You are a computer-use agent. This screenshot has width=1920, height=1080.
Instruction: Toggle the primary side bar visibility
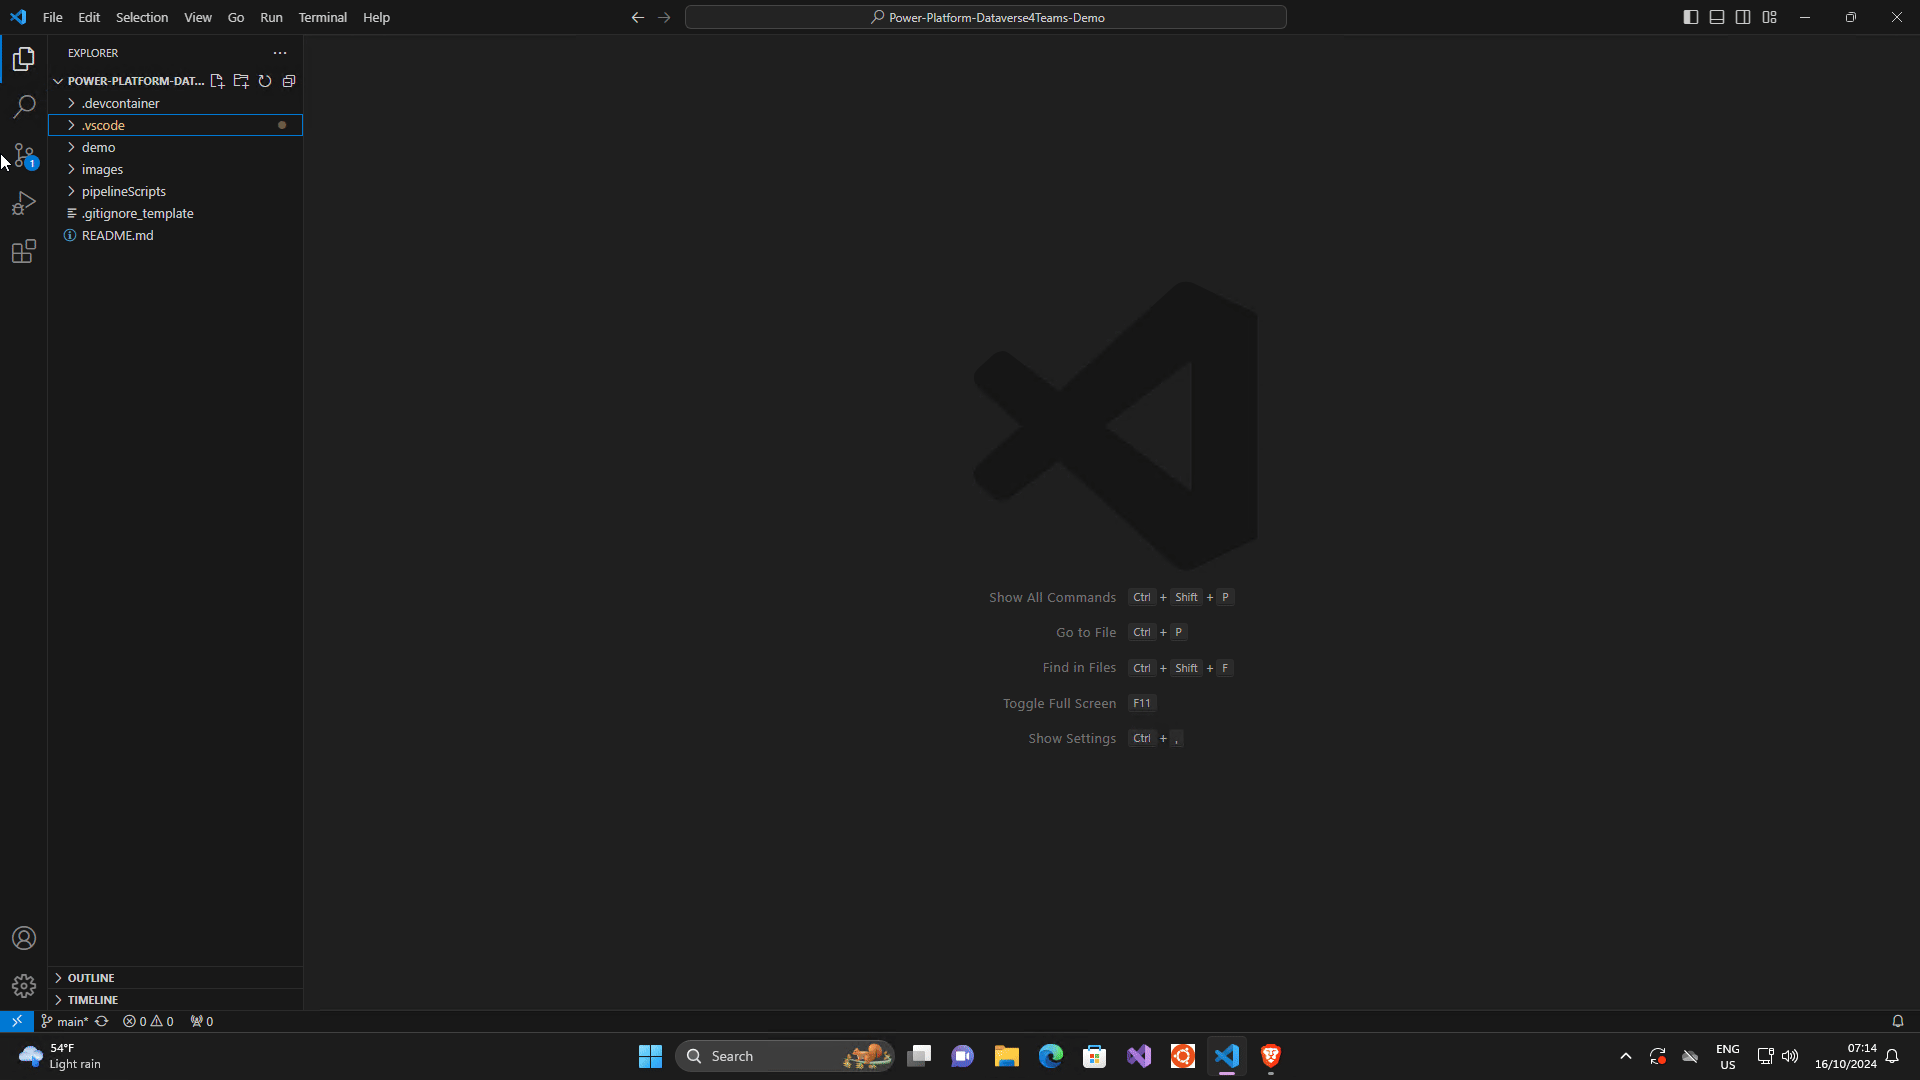1691,17
